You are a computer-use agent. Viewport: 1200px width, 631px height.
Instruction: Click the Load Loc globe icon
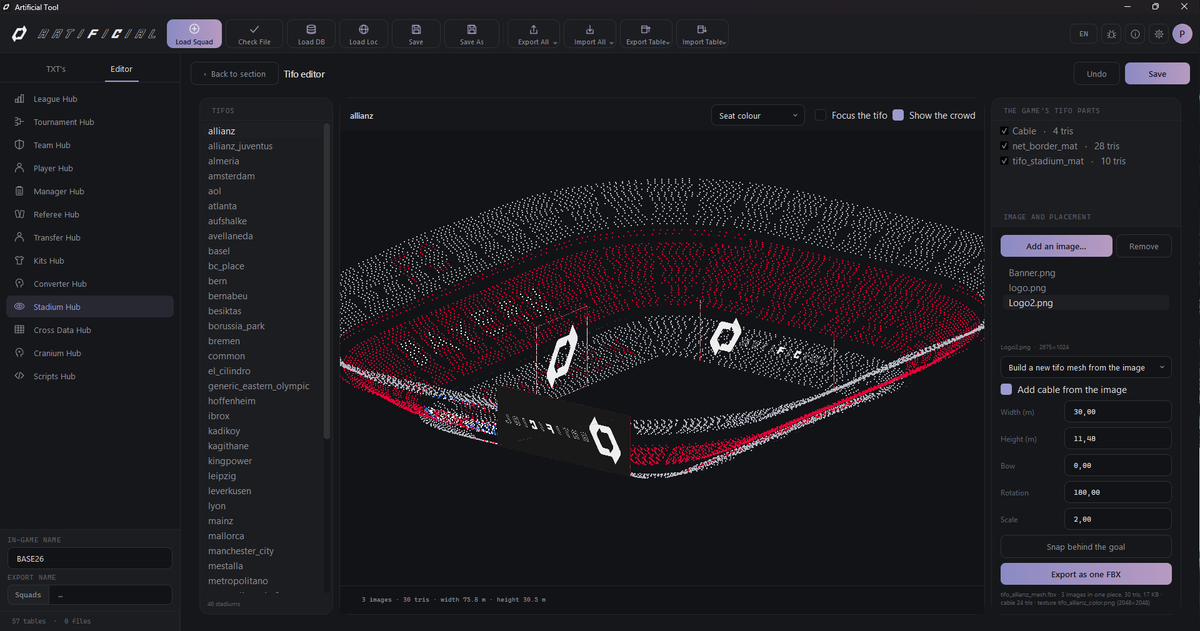click(x=364, y=29)
